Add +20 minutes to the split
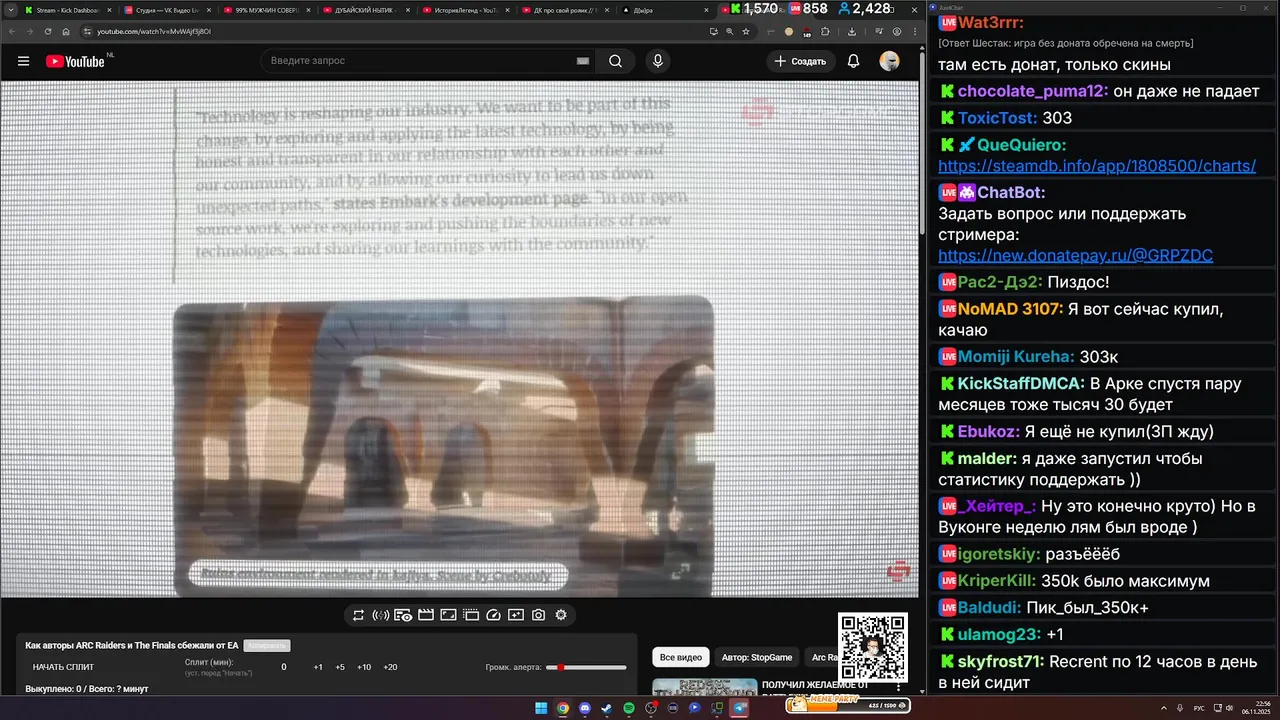The height and width of the screenshot is (720, 1280). (390, 667)
